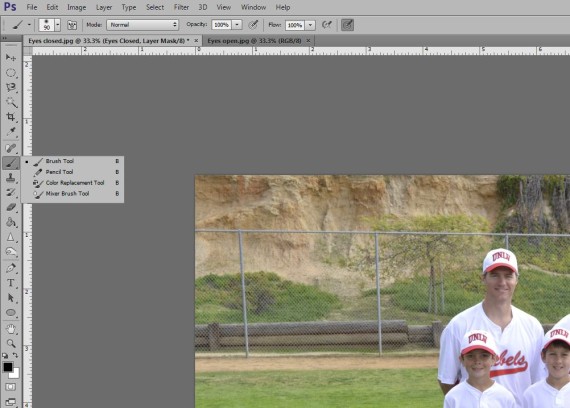The image size is (570, 408).
Task: Select the Eyedropper tool
Action: [11, 131]
